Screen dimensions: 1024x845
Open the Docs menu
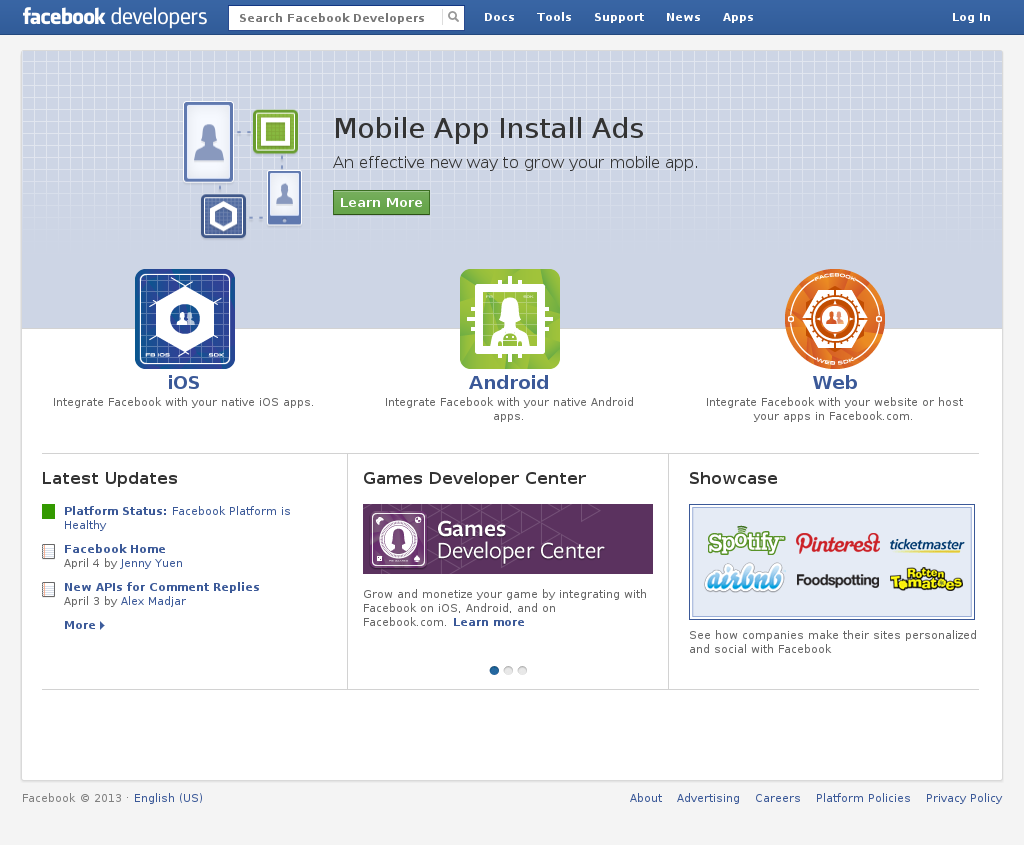tap(499, 17)
